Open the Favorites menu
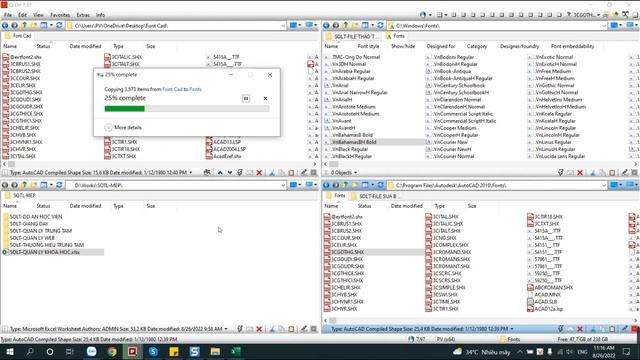Screen dimensions: 640x360 (60, 15)
